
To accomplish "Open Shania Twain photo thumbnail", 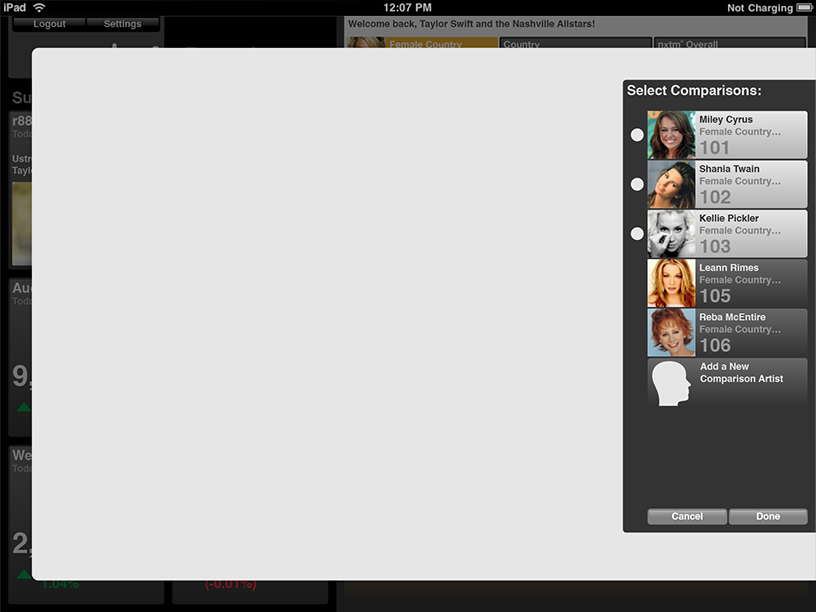I will point(671,184).
